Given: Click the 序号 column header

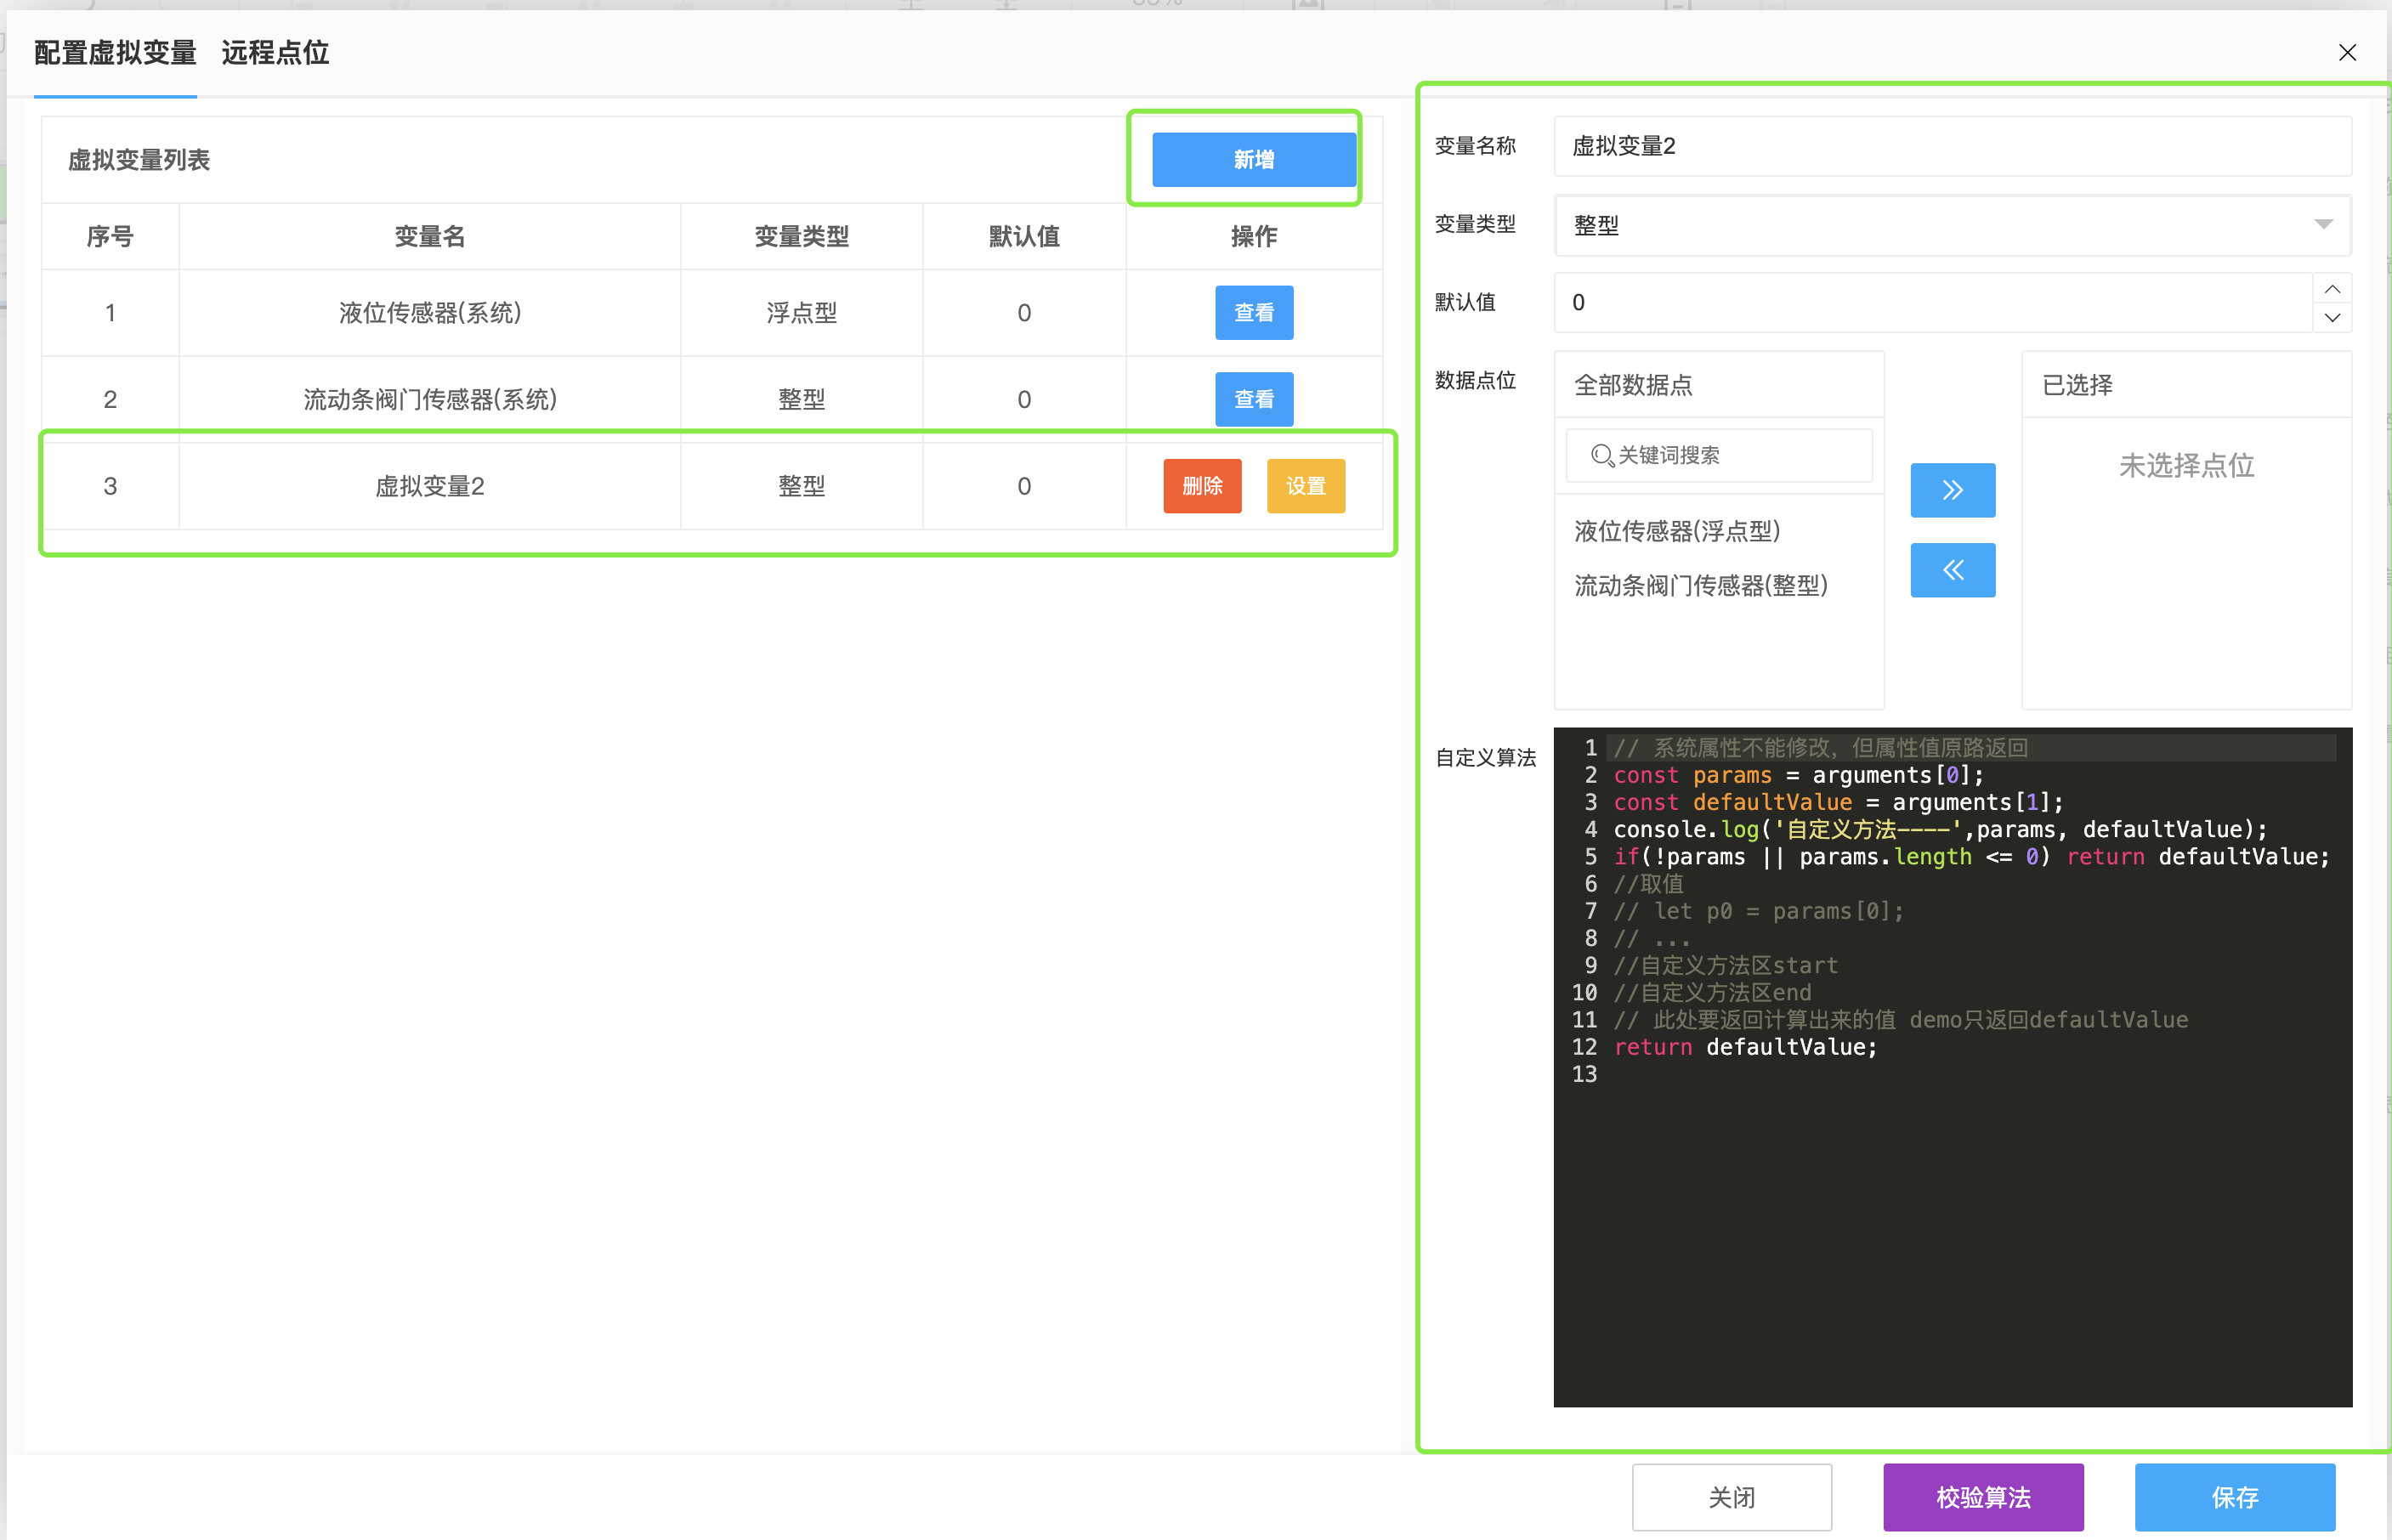Looking at the screenshot, I should point(110,237).
